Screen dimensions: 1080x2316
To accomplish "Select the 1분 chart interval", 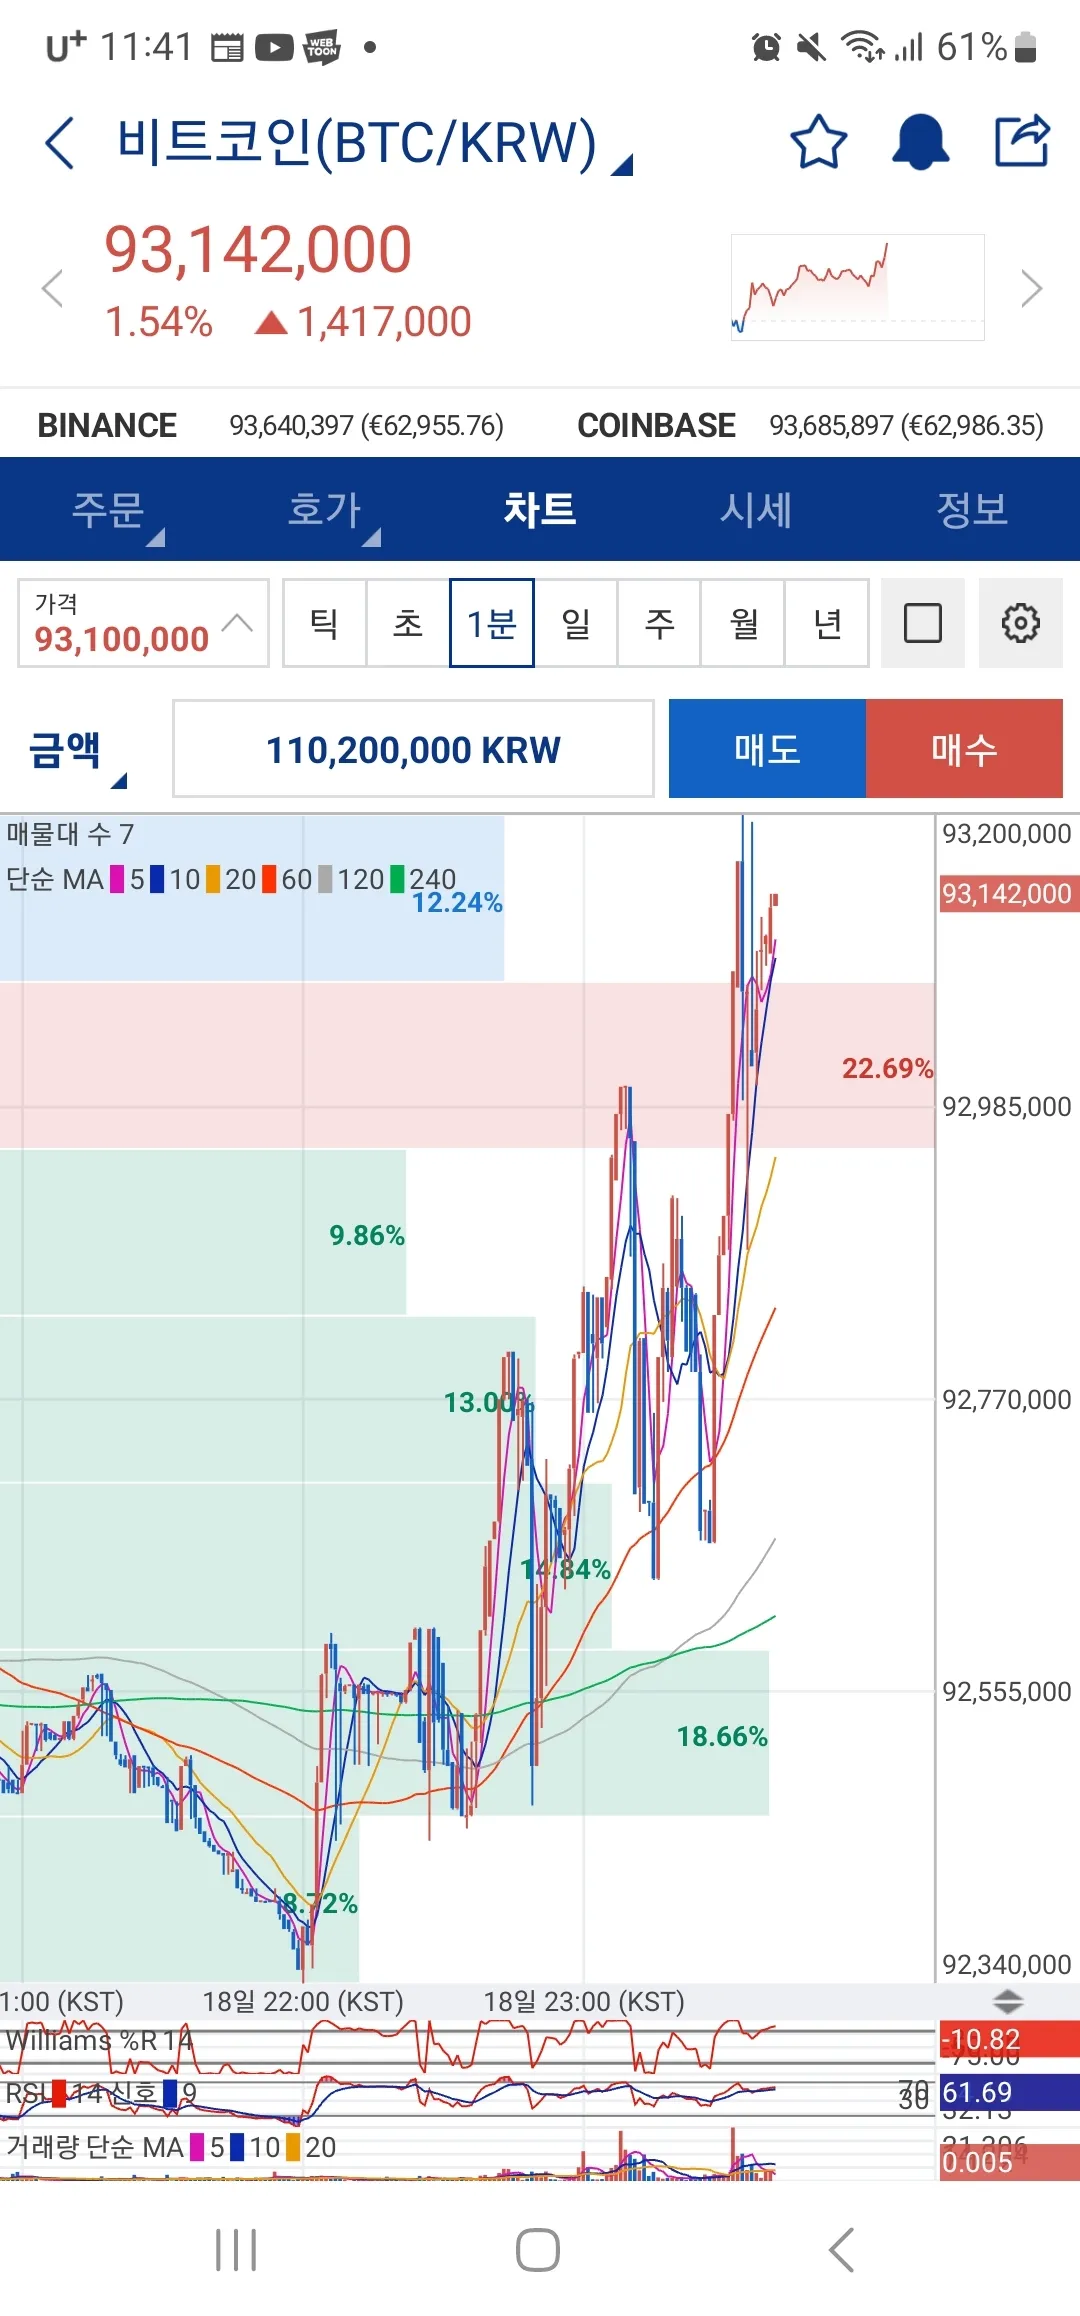I will (491, 623).
